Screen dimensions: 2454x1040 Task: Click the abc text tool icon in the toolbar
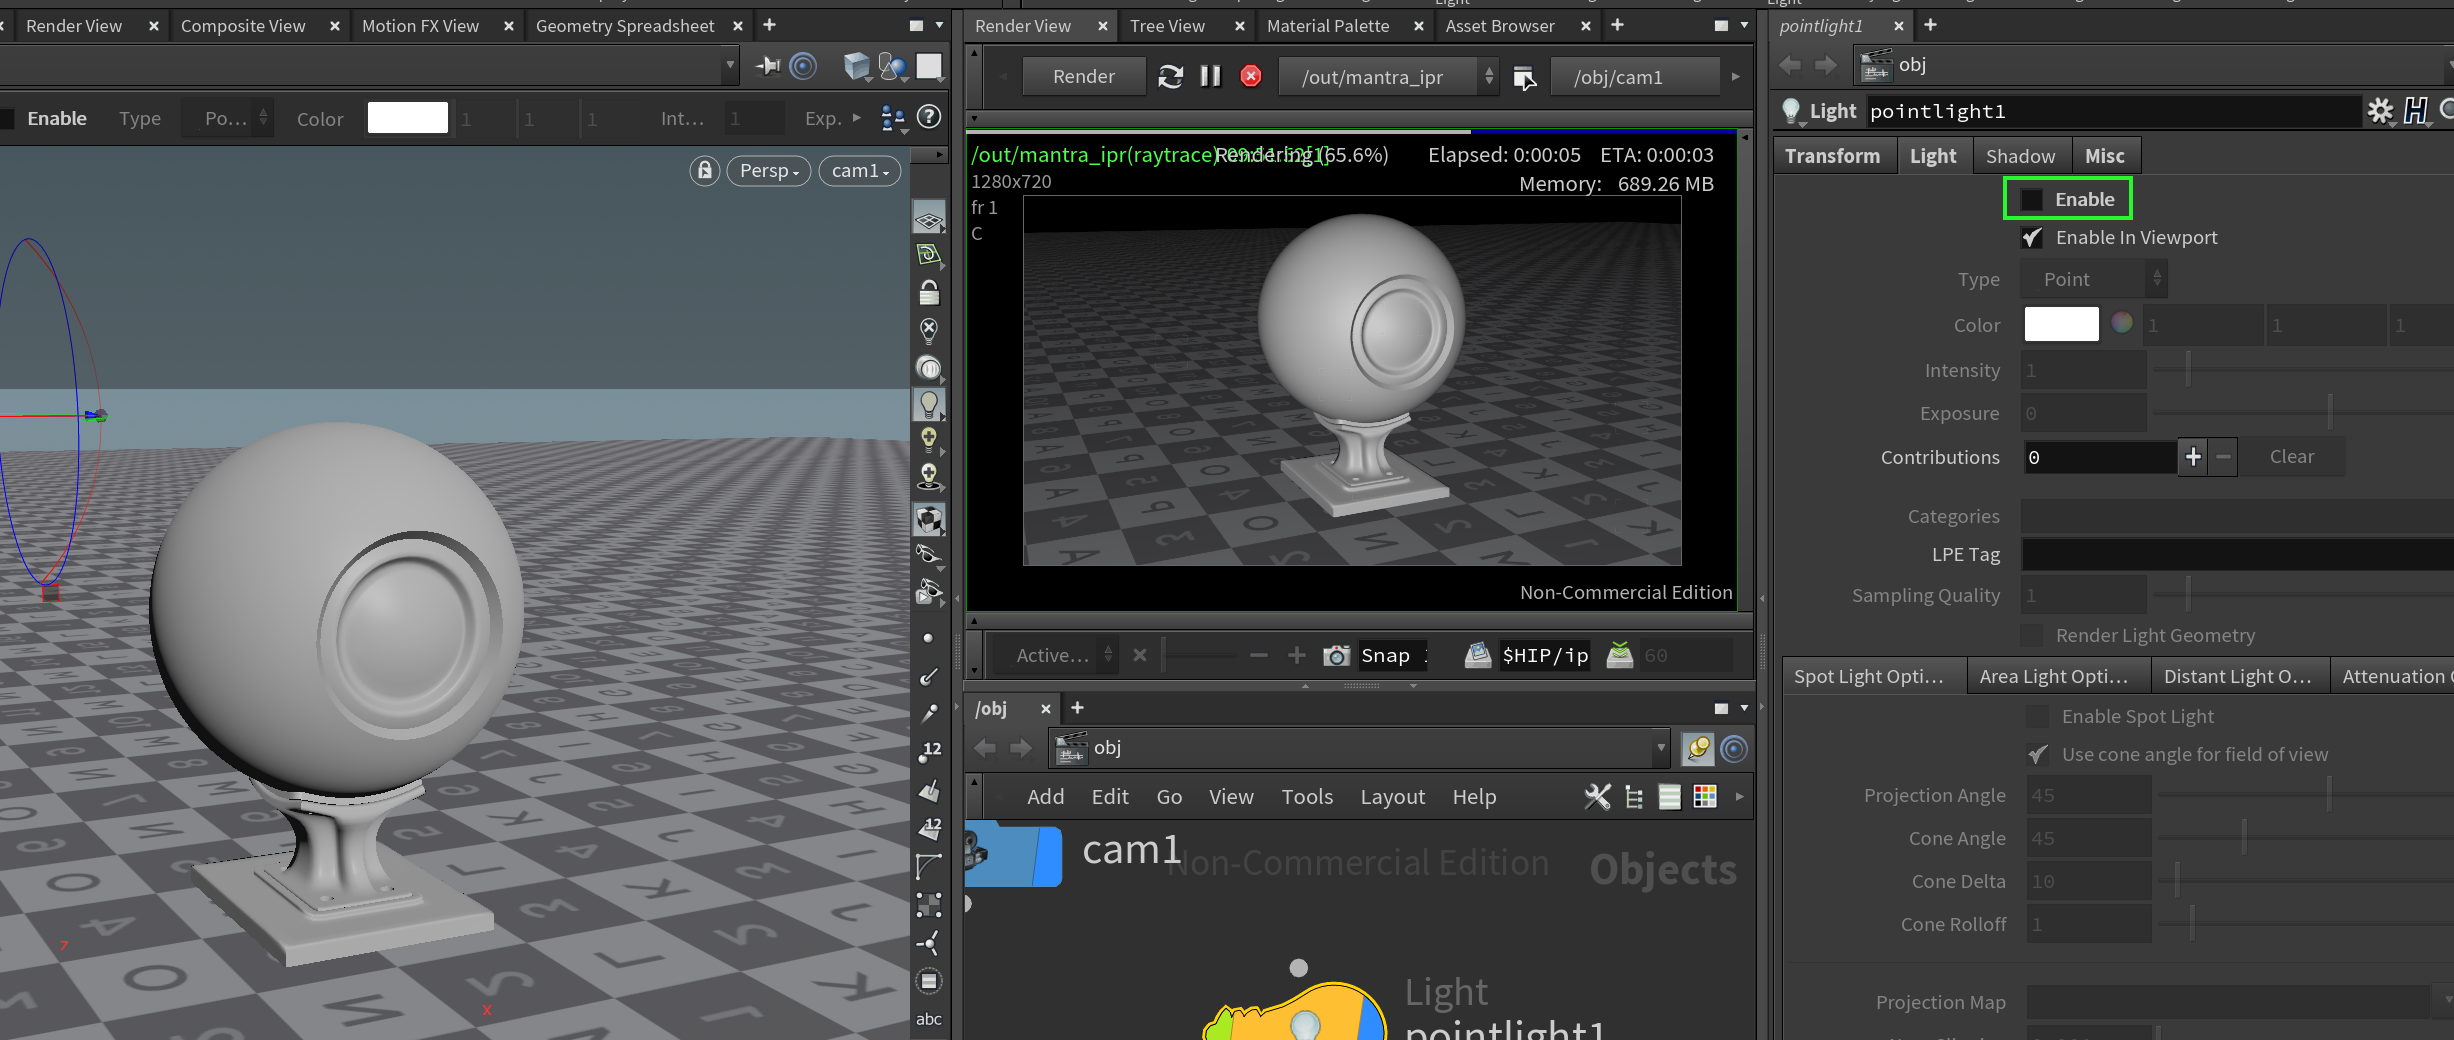pos(929,1019)
